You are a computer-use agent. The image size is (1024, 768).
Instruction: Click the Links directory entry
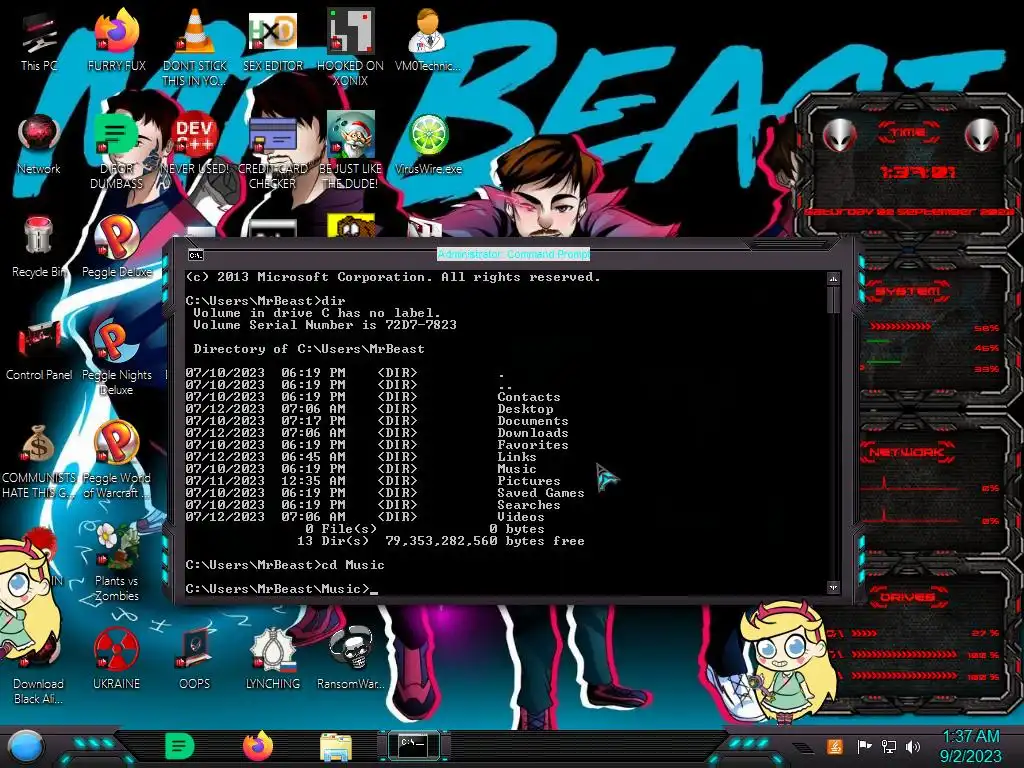517,457
